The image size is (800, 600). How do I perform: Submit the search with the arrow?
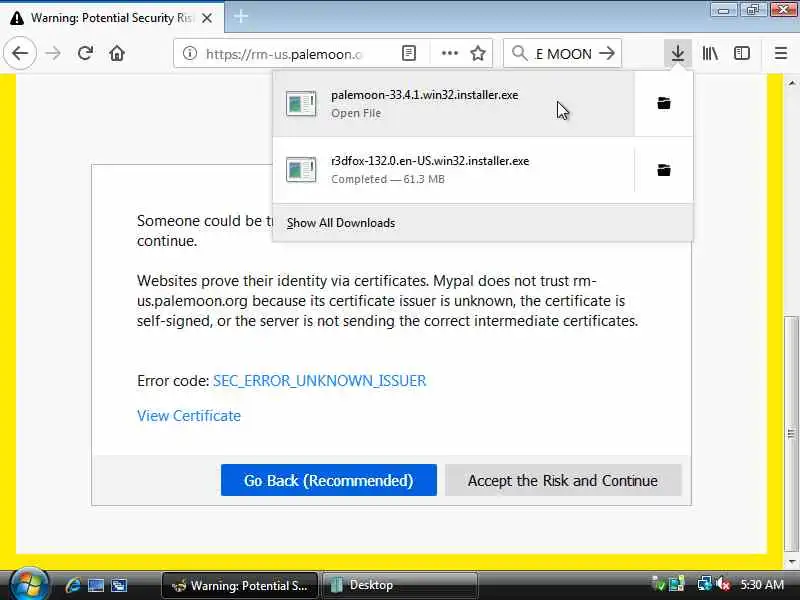click(607, 53)
